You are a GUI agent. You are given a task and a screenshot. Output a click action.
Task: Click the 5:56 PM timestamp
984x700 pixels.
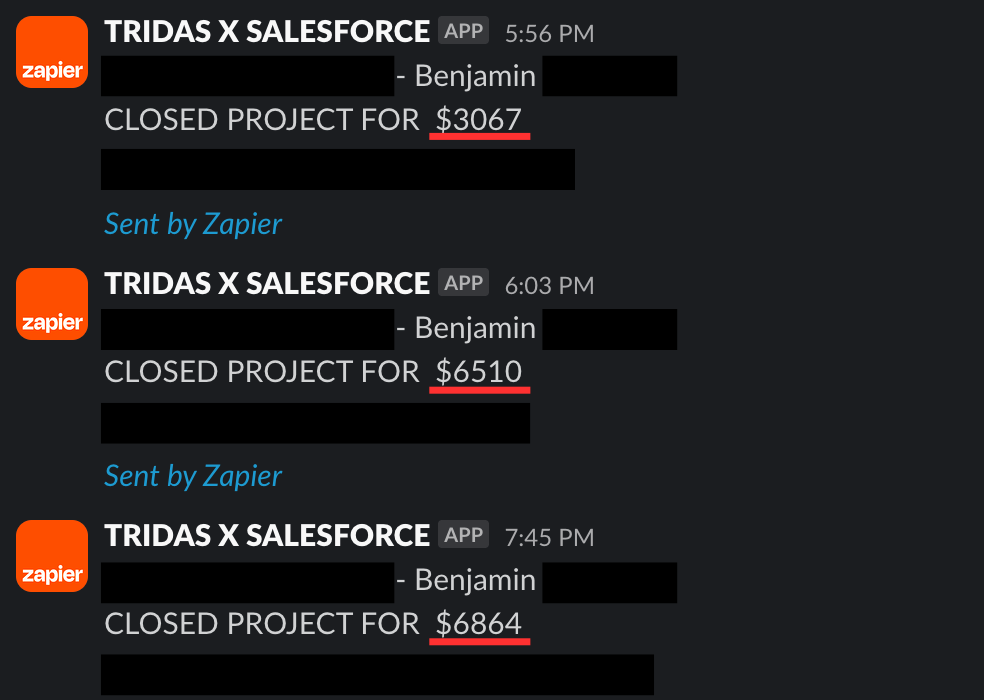click(x=549, y=33)
